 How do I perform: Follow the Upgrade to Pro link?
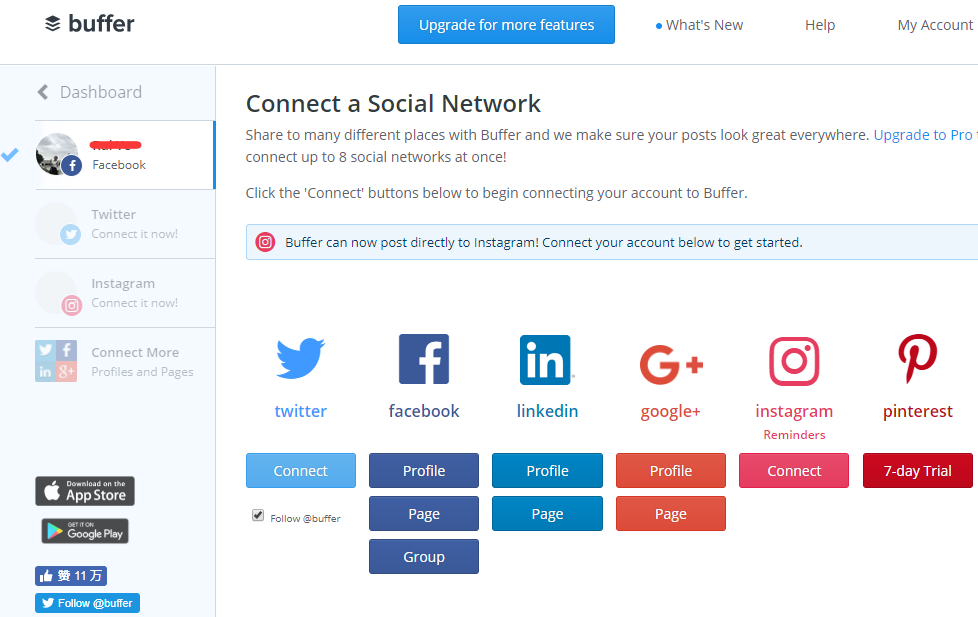pos(922,135)
